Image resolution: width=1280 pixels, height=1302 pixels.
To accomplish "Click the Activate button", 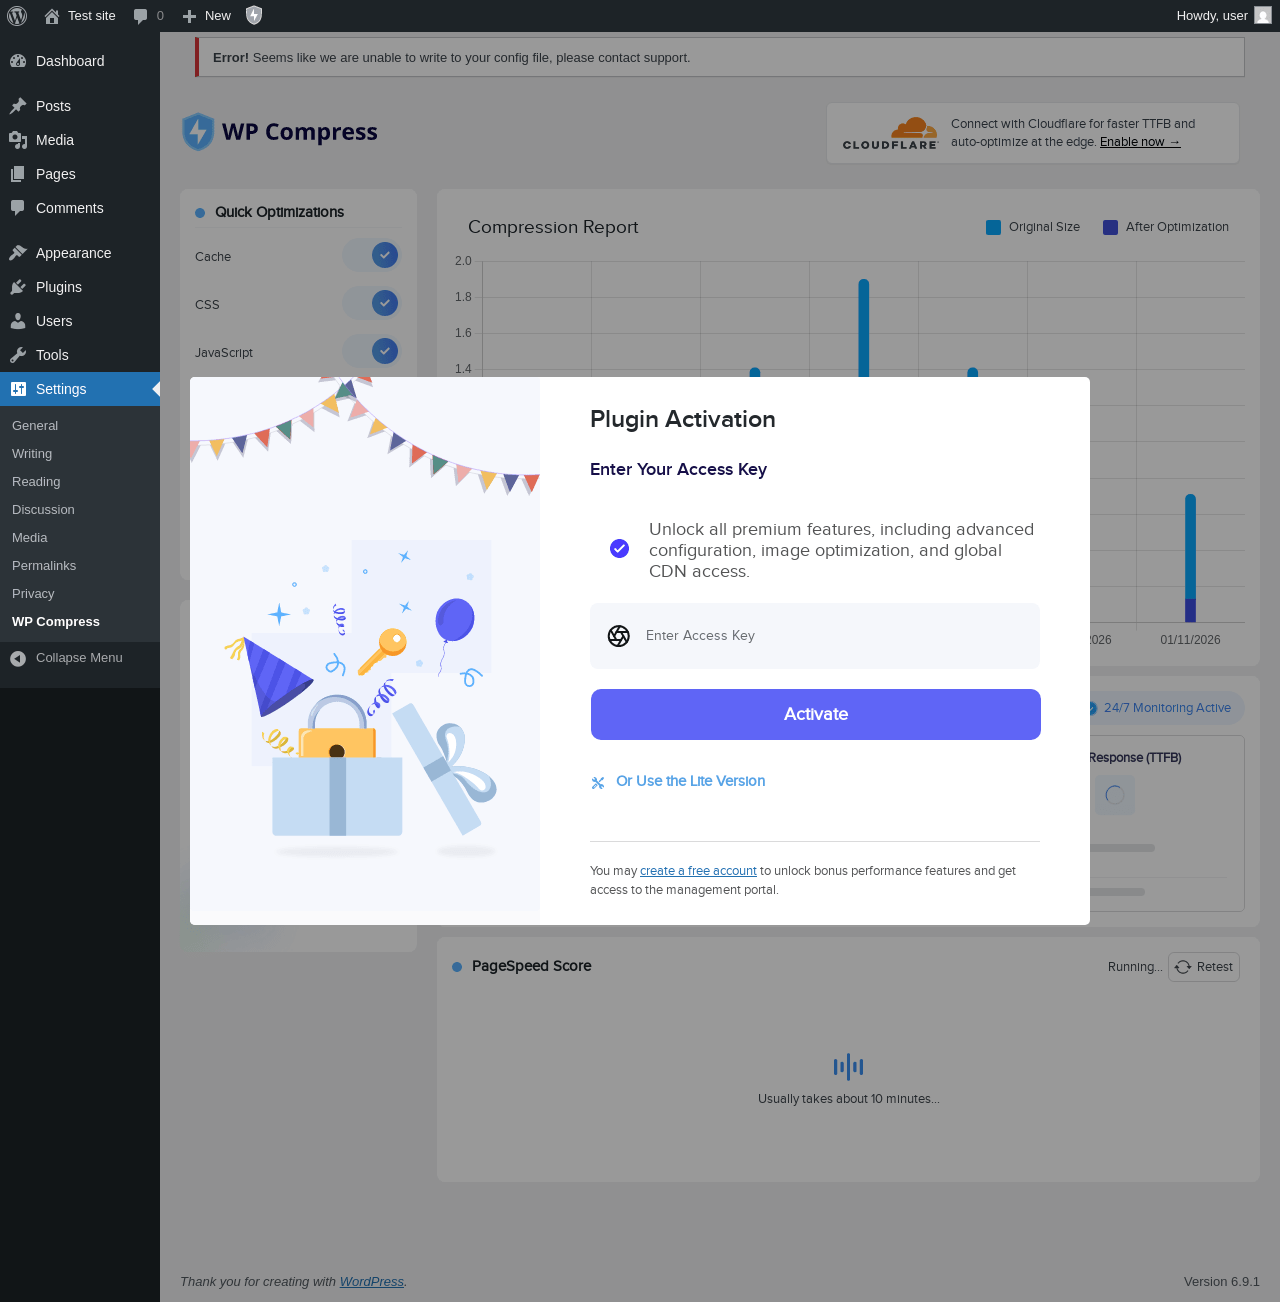I will [x=816, y=714].
